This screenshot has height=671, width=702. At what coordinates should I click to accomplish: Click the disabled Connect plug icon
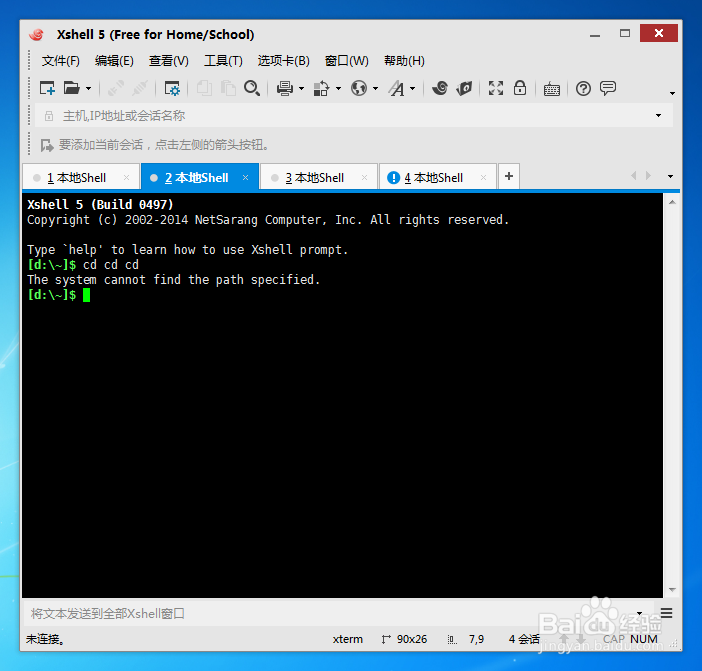pyautogui.click(x=116, y=88)
